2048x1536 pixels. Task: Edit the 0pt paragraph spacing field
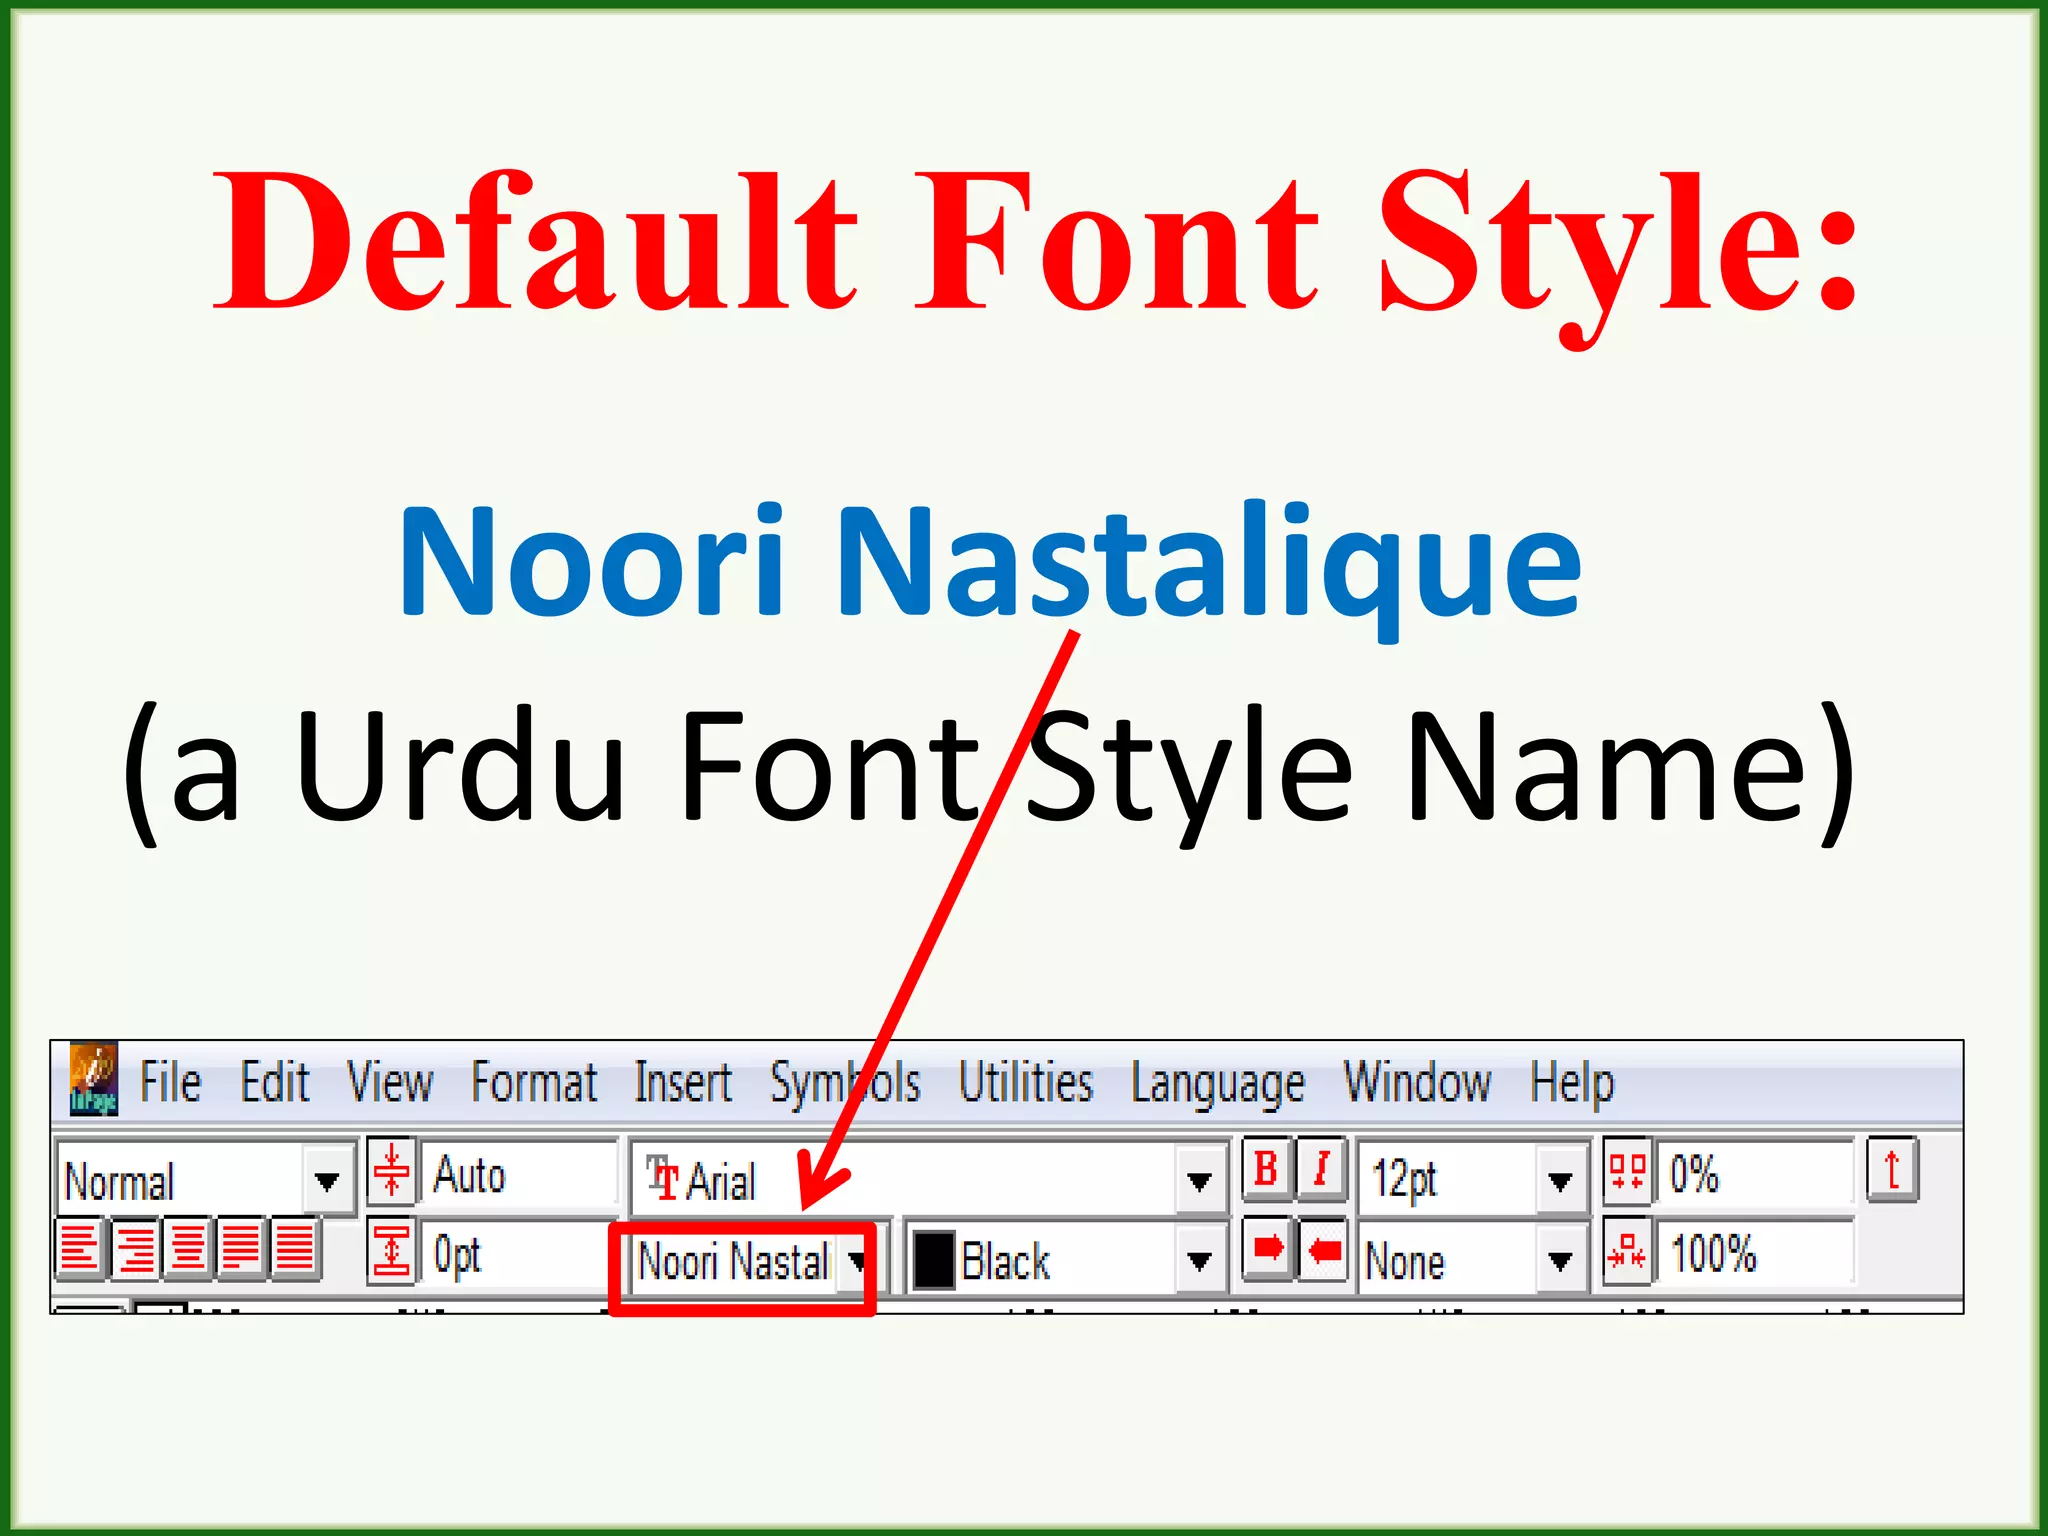(x=518, y=1254)
